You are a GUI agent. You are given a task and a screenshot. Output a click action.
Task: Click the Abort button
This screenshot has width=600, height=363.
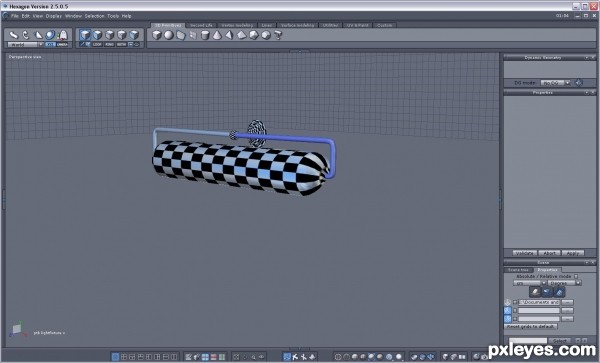tap(549, 253)
